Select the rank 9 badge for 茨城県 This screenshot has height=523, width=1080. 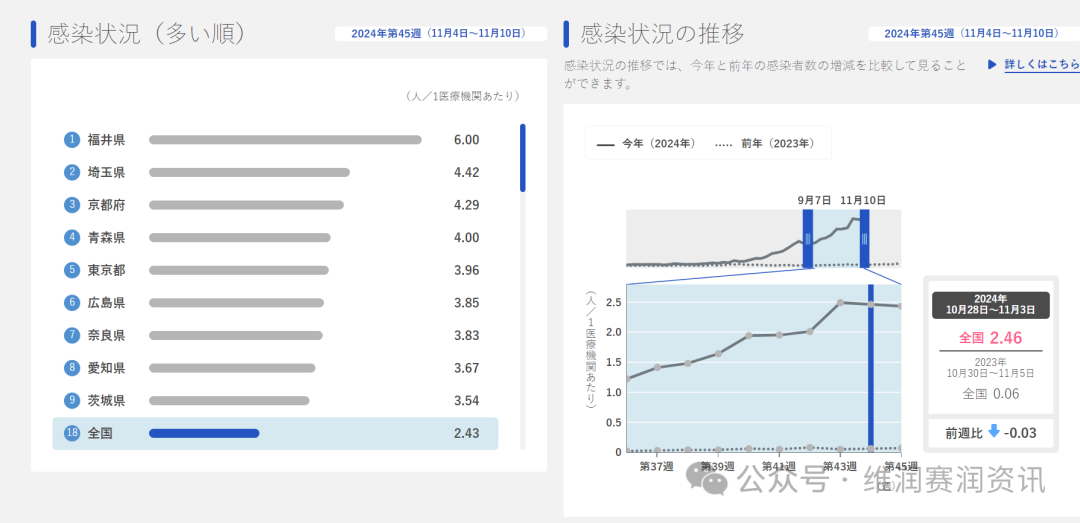coord(72,400)
